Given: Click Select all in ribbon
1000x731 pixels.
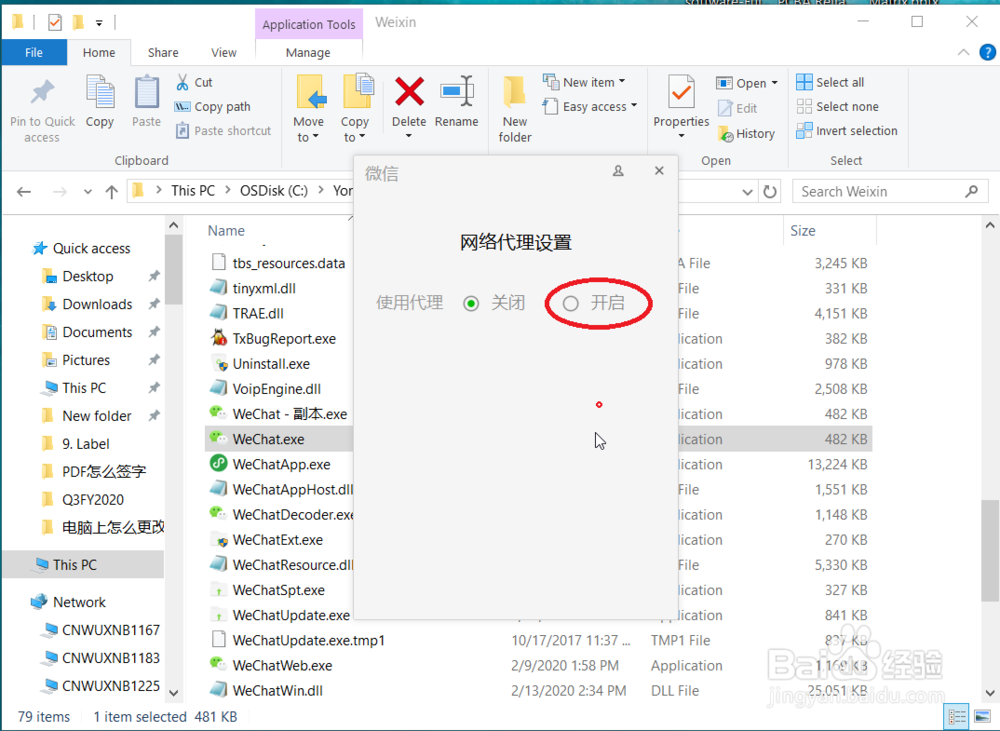Looking at the screenshot, I should coord(830,82).
